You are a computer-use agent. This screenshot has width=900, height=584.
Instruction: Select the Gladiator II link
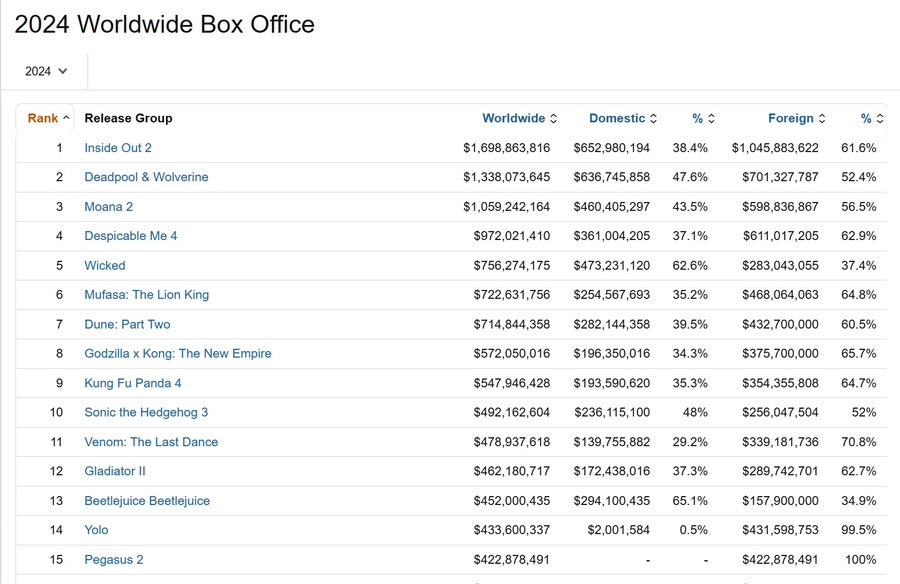[x=114, y=471]
